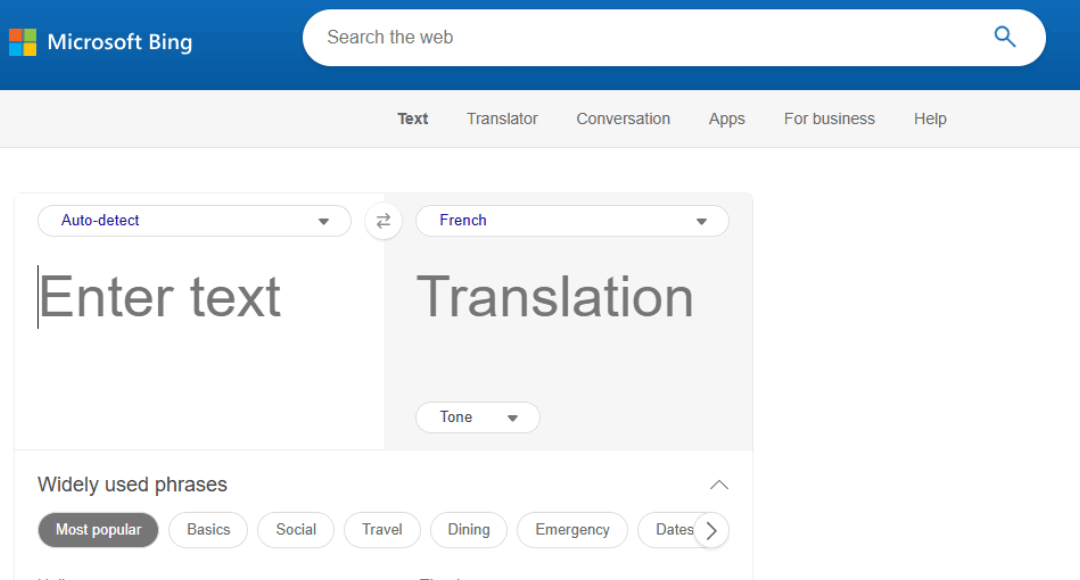The height and width of the screenshot is (580, 1080).
Task: Switch to the Translator tab
Action: pos(502,118)
